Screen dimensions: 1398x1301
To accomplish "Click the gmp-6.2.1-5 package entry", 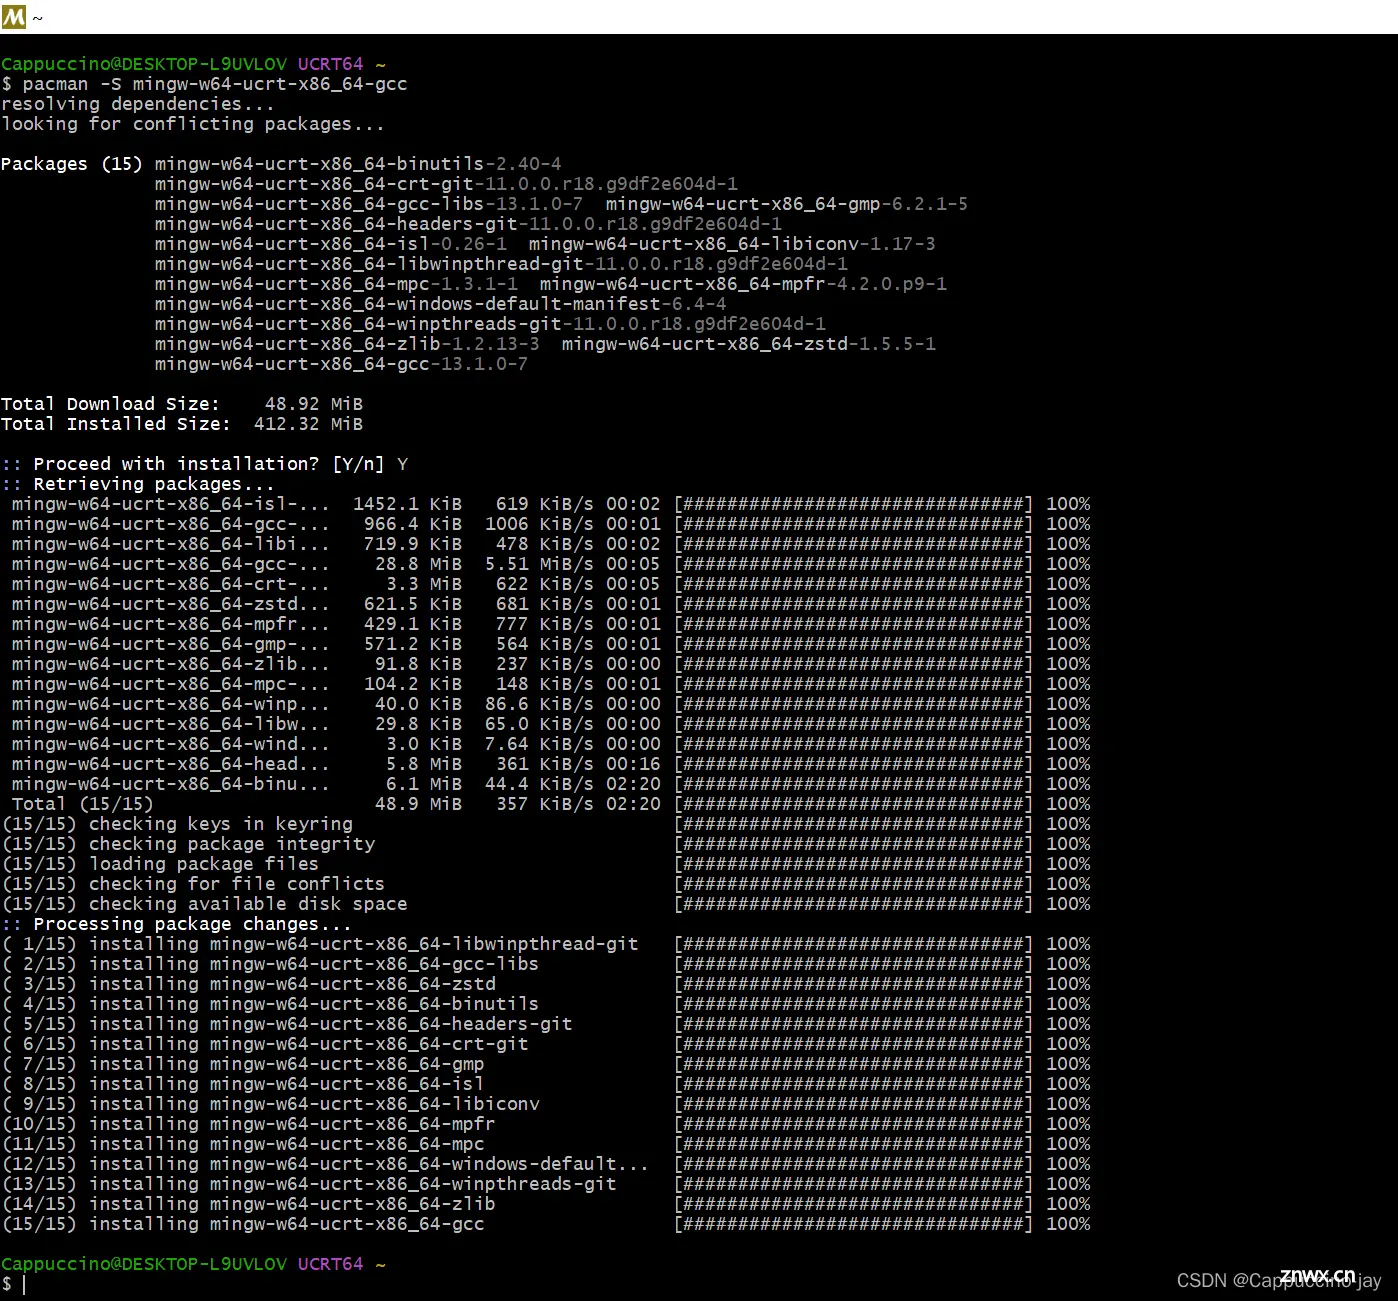I will (x=786, y=204).
